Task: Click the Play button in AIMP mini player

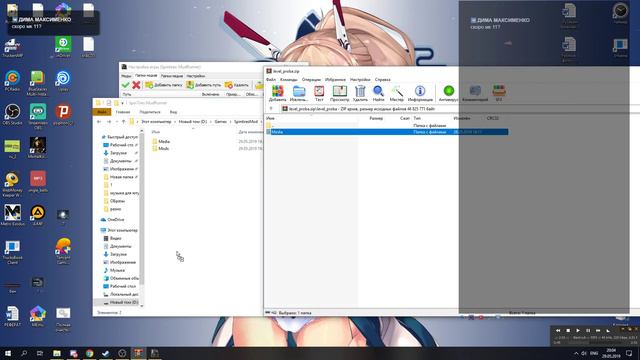Action: coord(578,330)
